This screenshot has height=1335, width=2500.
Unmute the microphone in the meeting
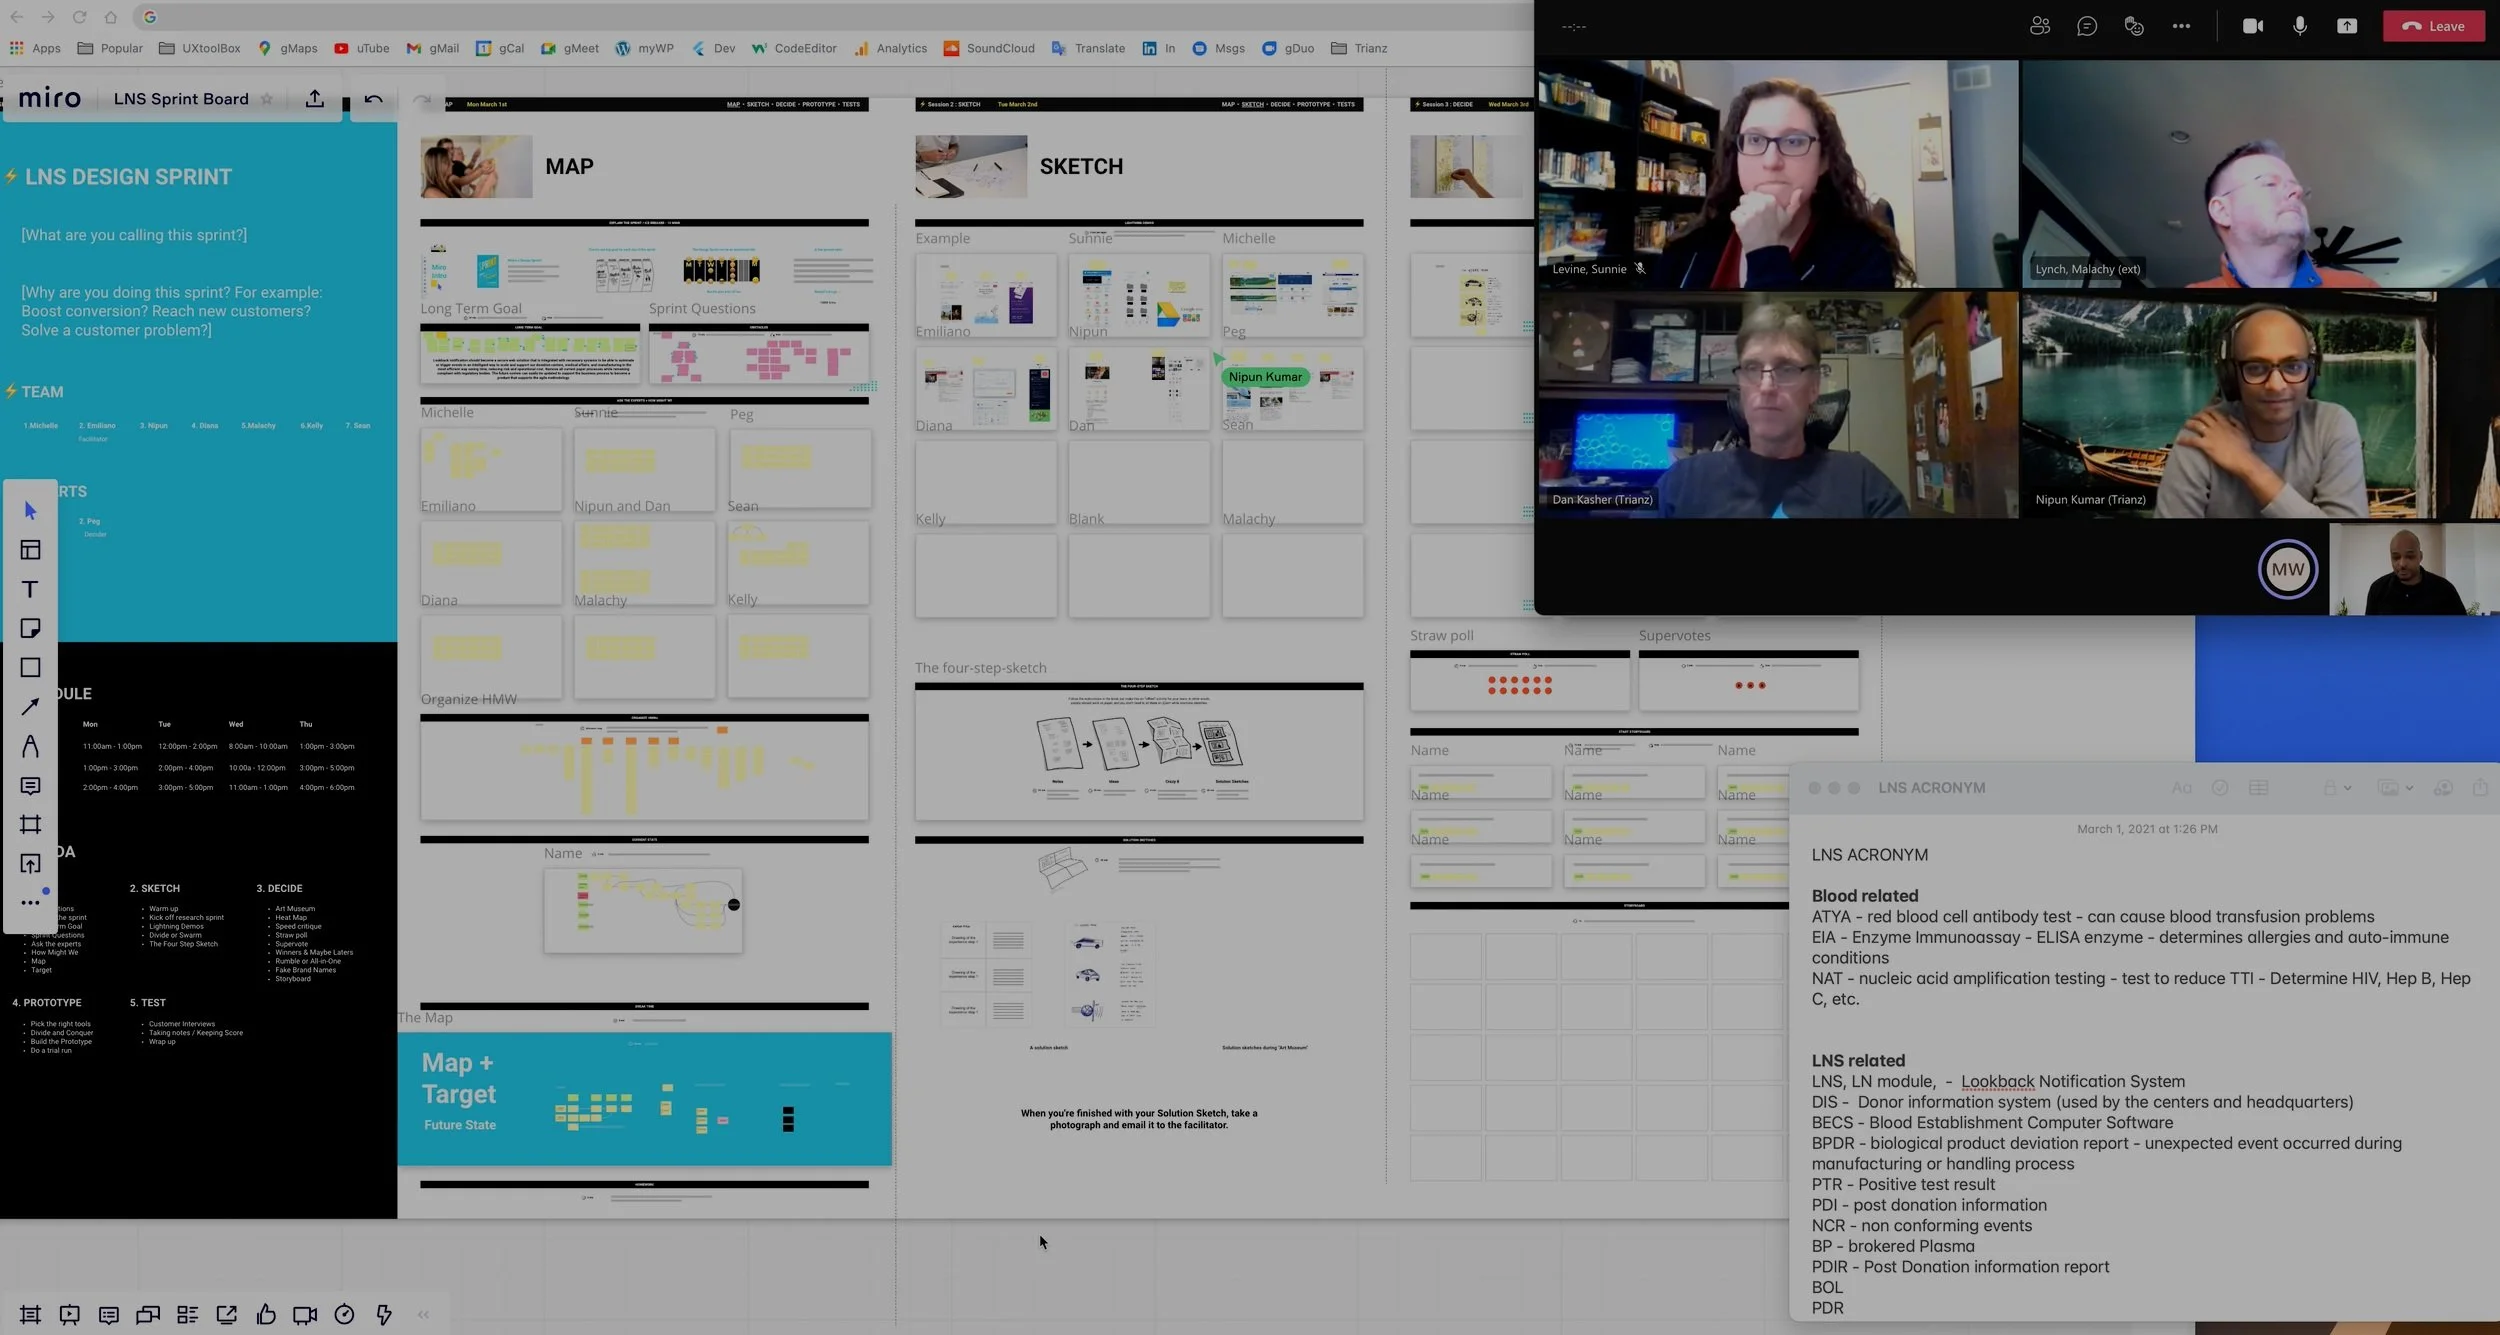click(2299, 26)
